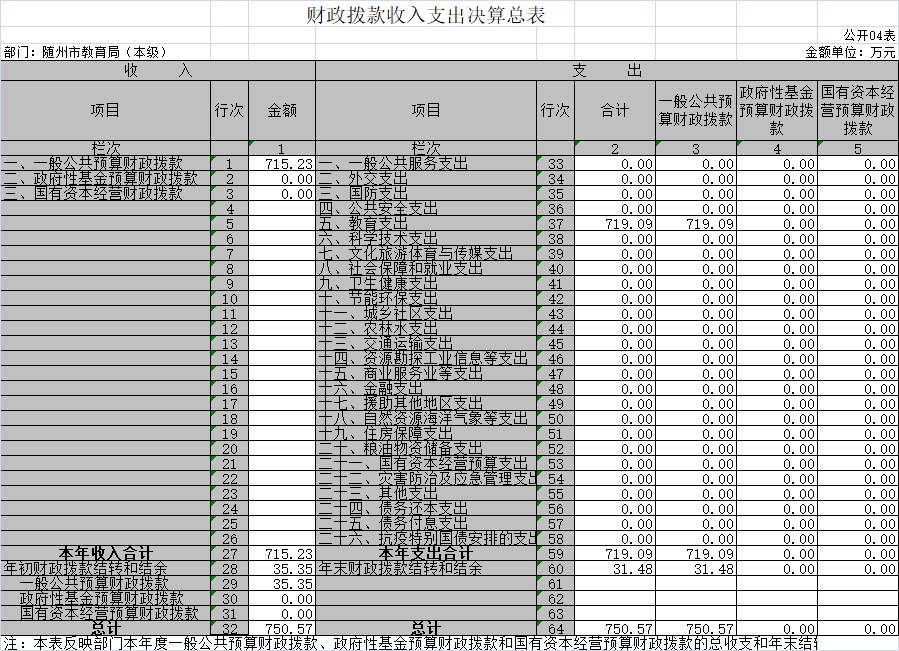Select the 八、社会保障和就业支出 cell
This screenshot has height=651, width=899.
400,269
